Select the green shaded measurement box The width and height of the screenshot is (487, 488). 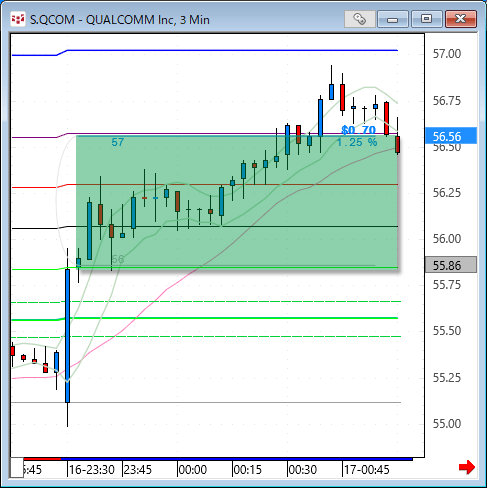237,202
